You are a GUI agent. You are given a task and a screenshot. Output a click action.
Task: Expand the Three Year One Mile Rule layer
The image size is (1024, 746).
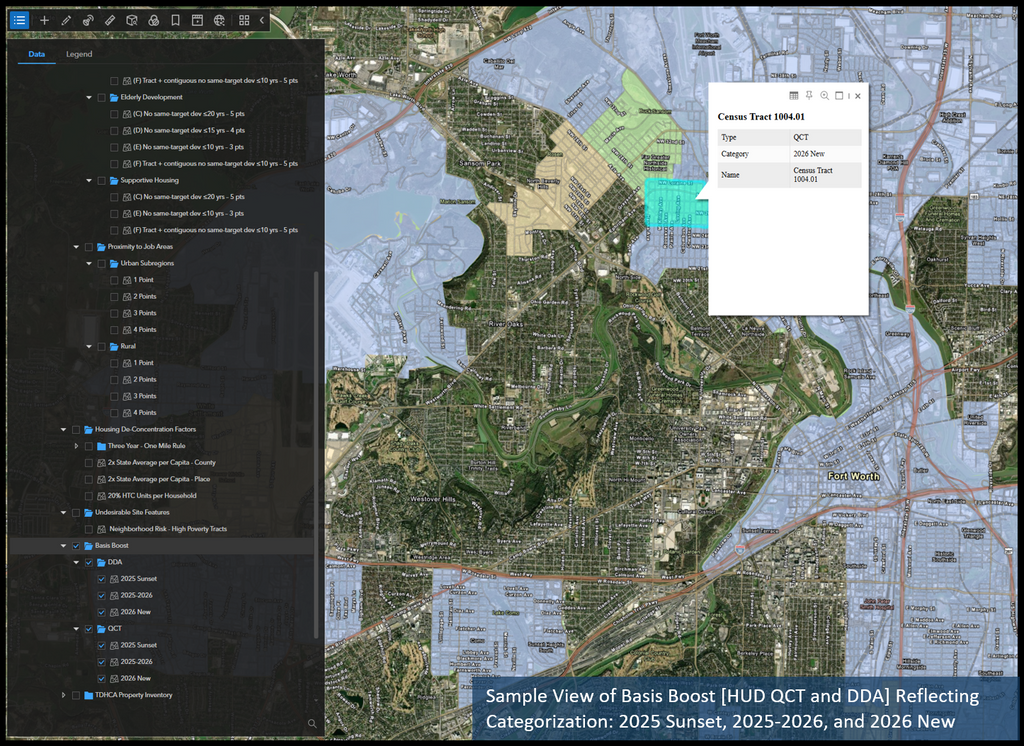[x=76, y=445]
